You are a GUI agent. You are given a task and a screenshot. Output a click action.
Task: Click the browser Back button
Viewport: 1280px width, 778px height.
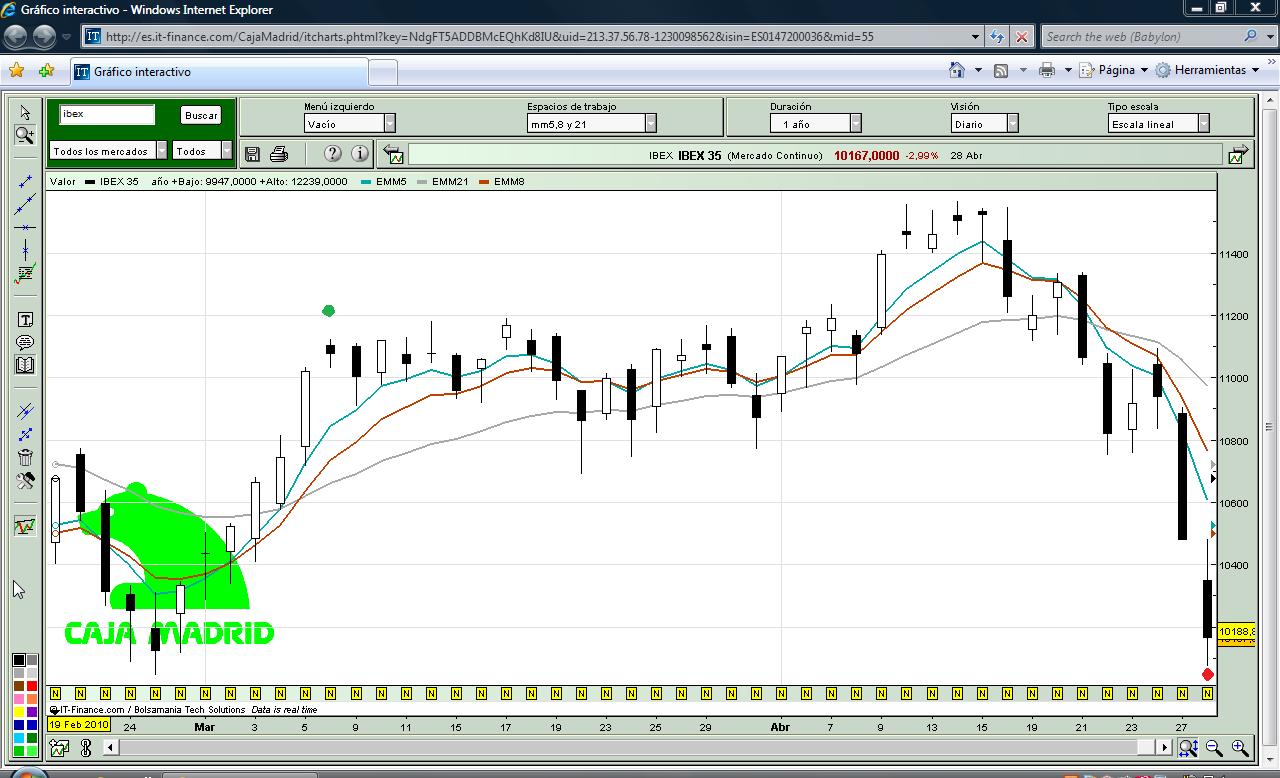pyautogui.click(x=16, y=36)
